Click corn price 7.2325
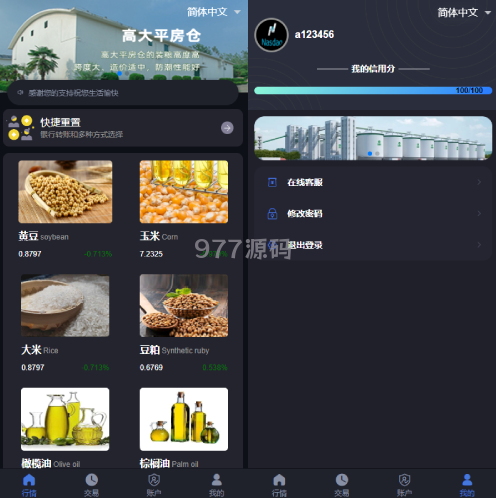Viewport: 496px width, 498px height. (151, 254)
